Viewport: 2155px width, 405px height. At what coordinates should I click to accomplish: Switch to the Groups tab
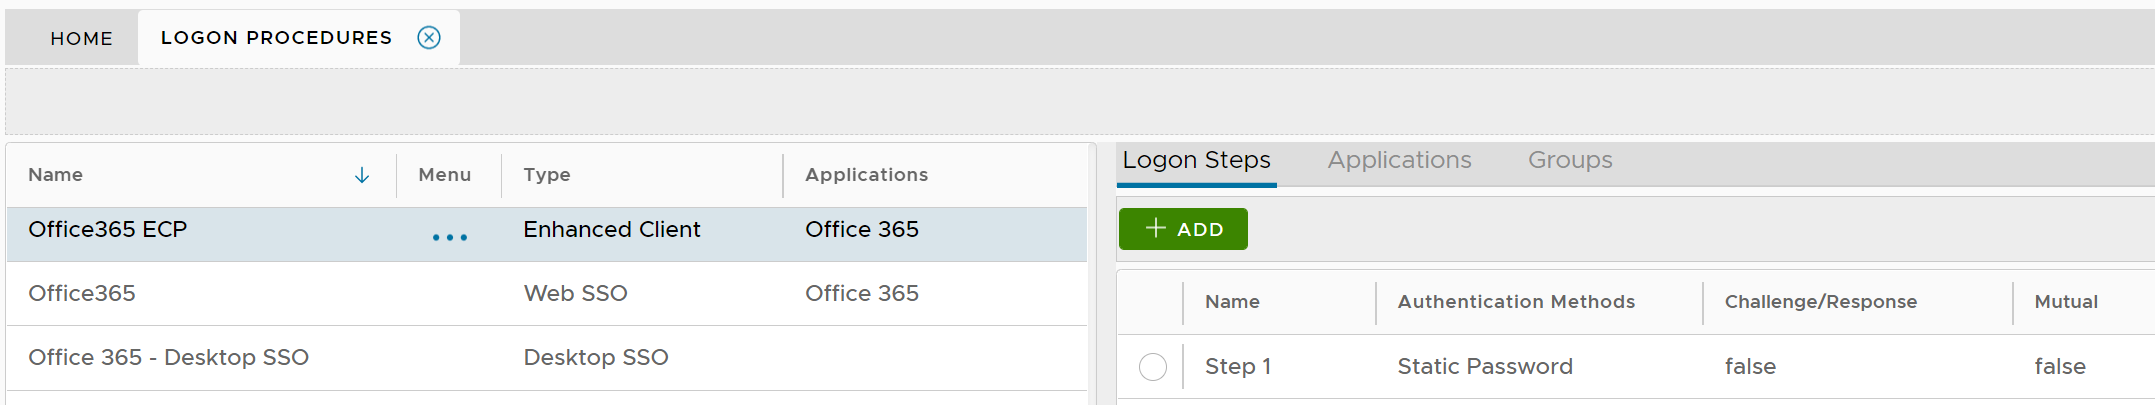point(1570,160)
